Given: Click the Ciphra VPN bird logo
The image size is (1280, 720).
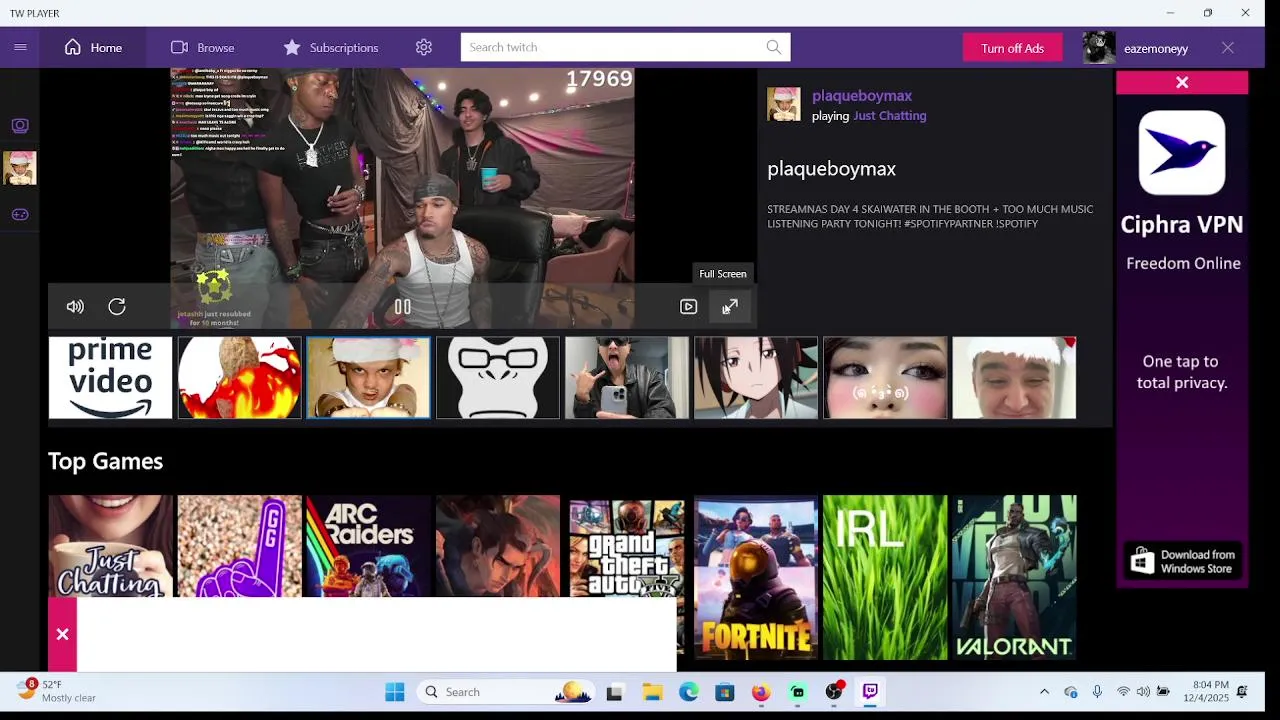Looking at the screenshot, I should tap(1182, 153).
